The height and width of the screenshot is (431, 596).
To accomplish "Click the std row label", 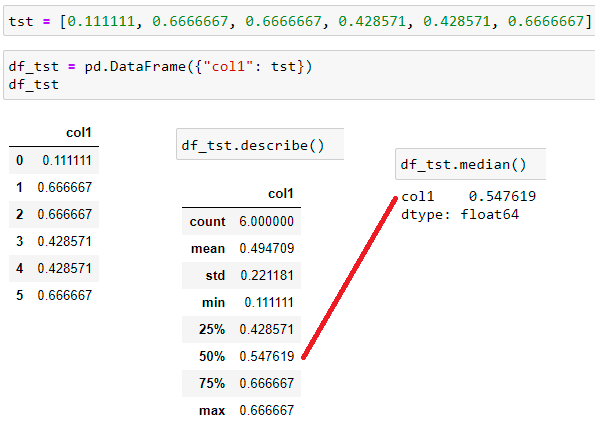I will click(x=215, y=275).
